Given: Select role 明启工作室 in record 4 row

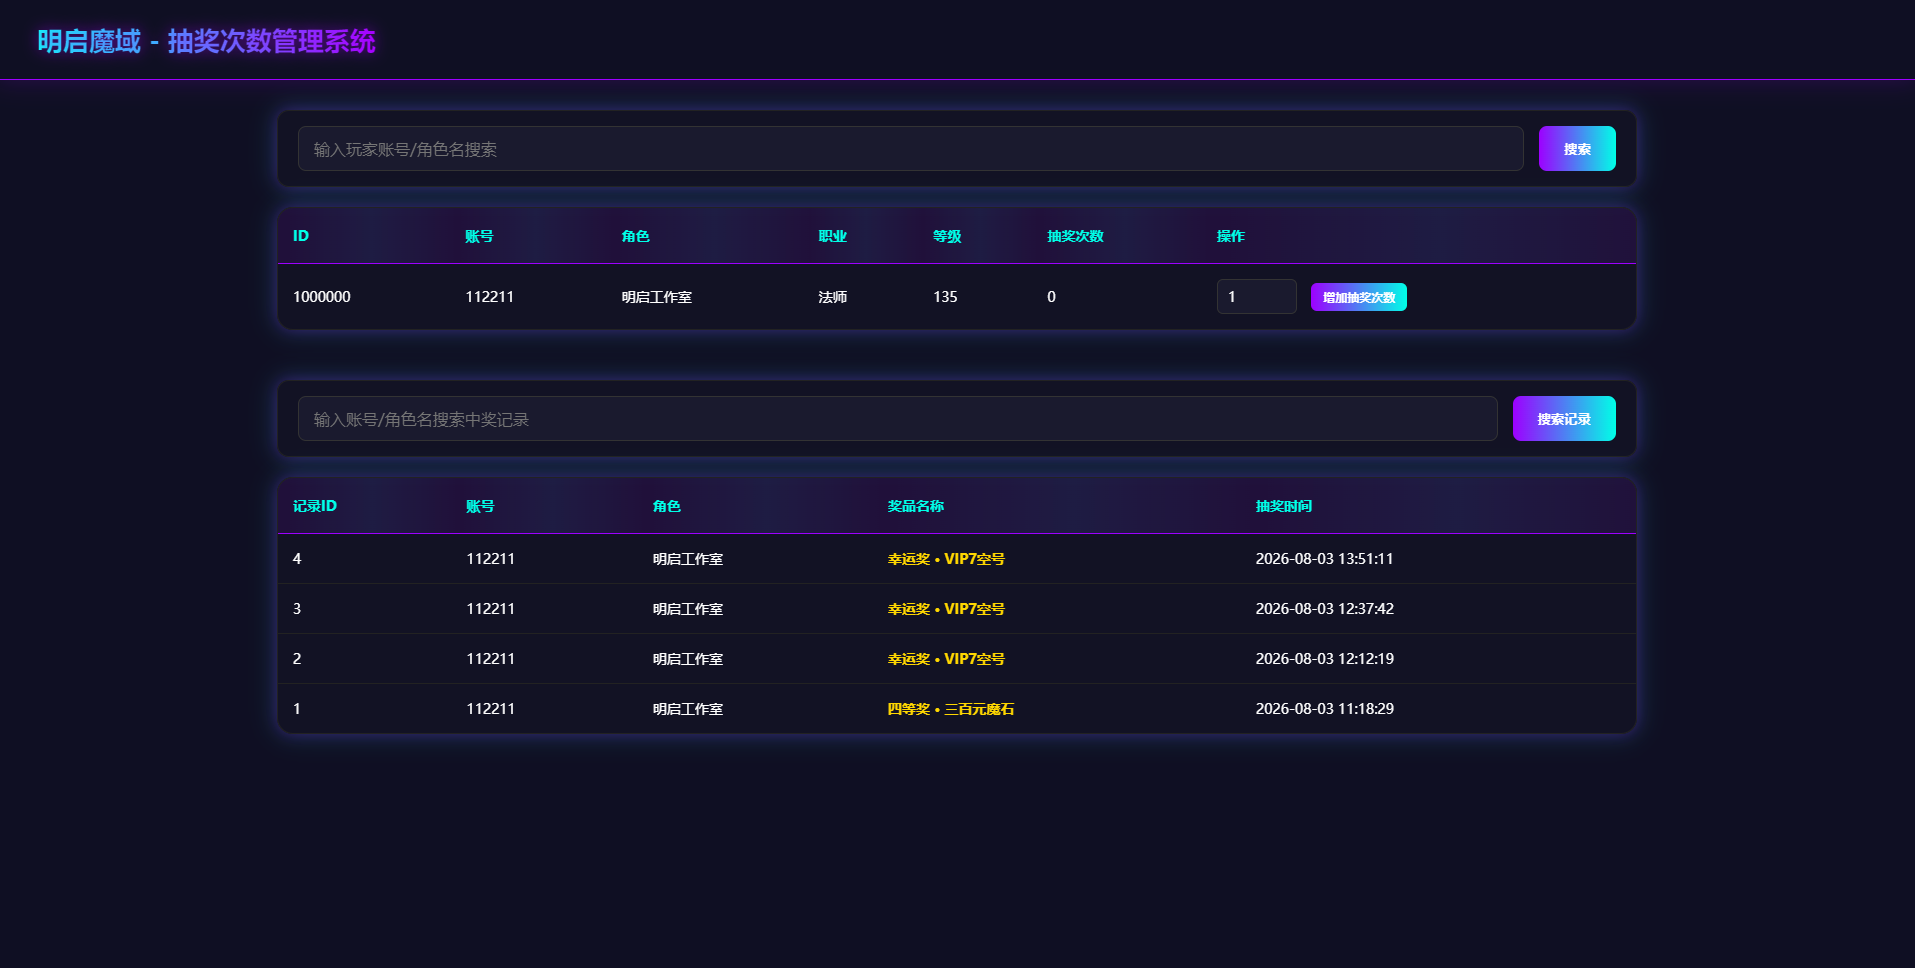Looking at the screenshot, I should [688, 559].
